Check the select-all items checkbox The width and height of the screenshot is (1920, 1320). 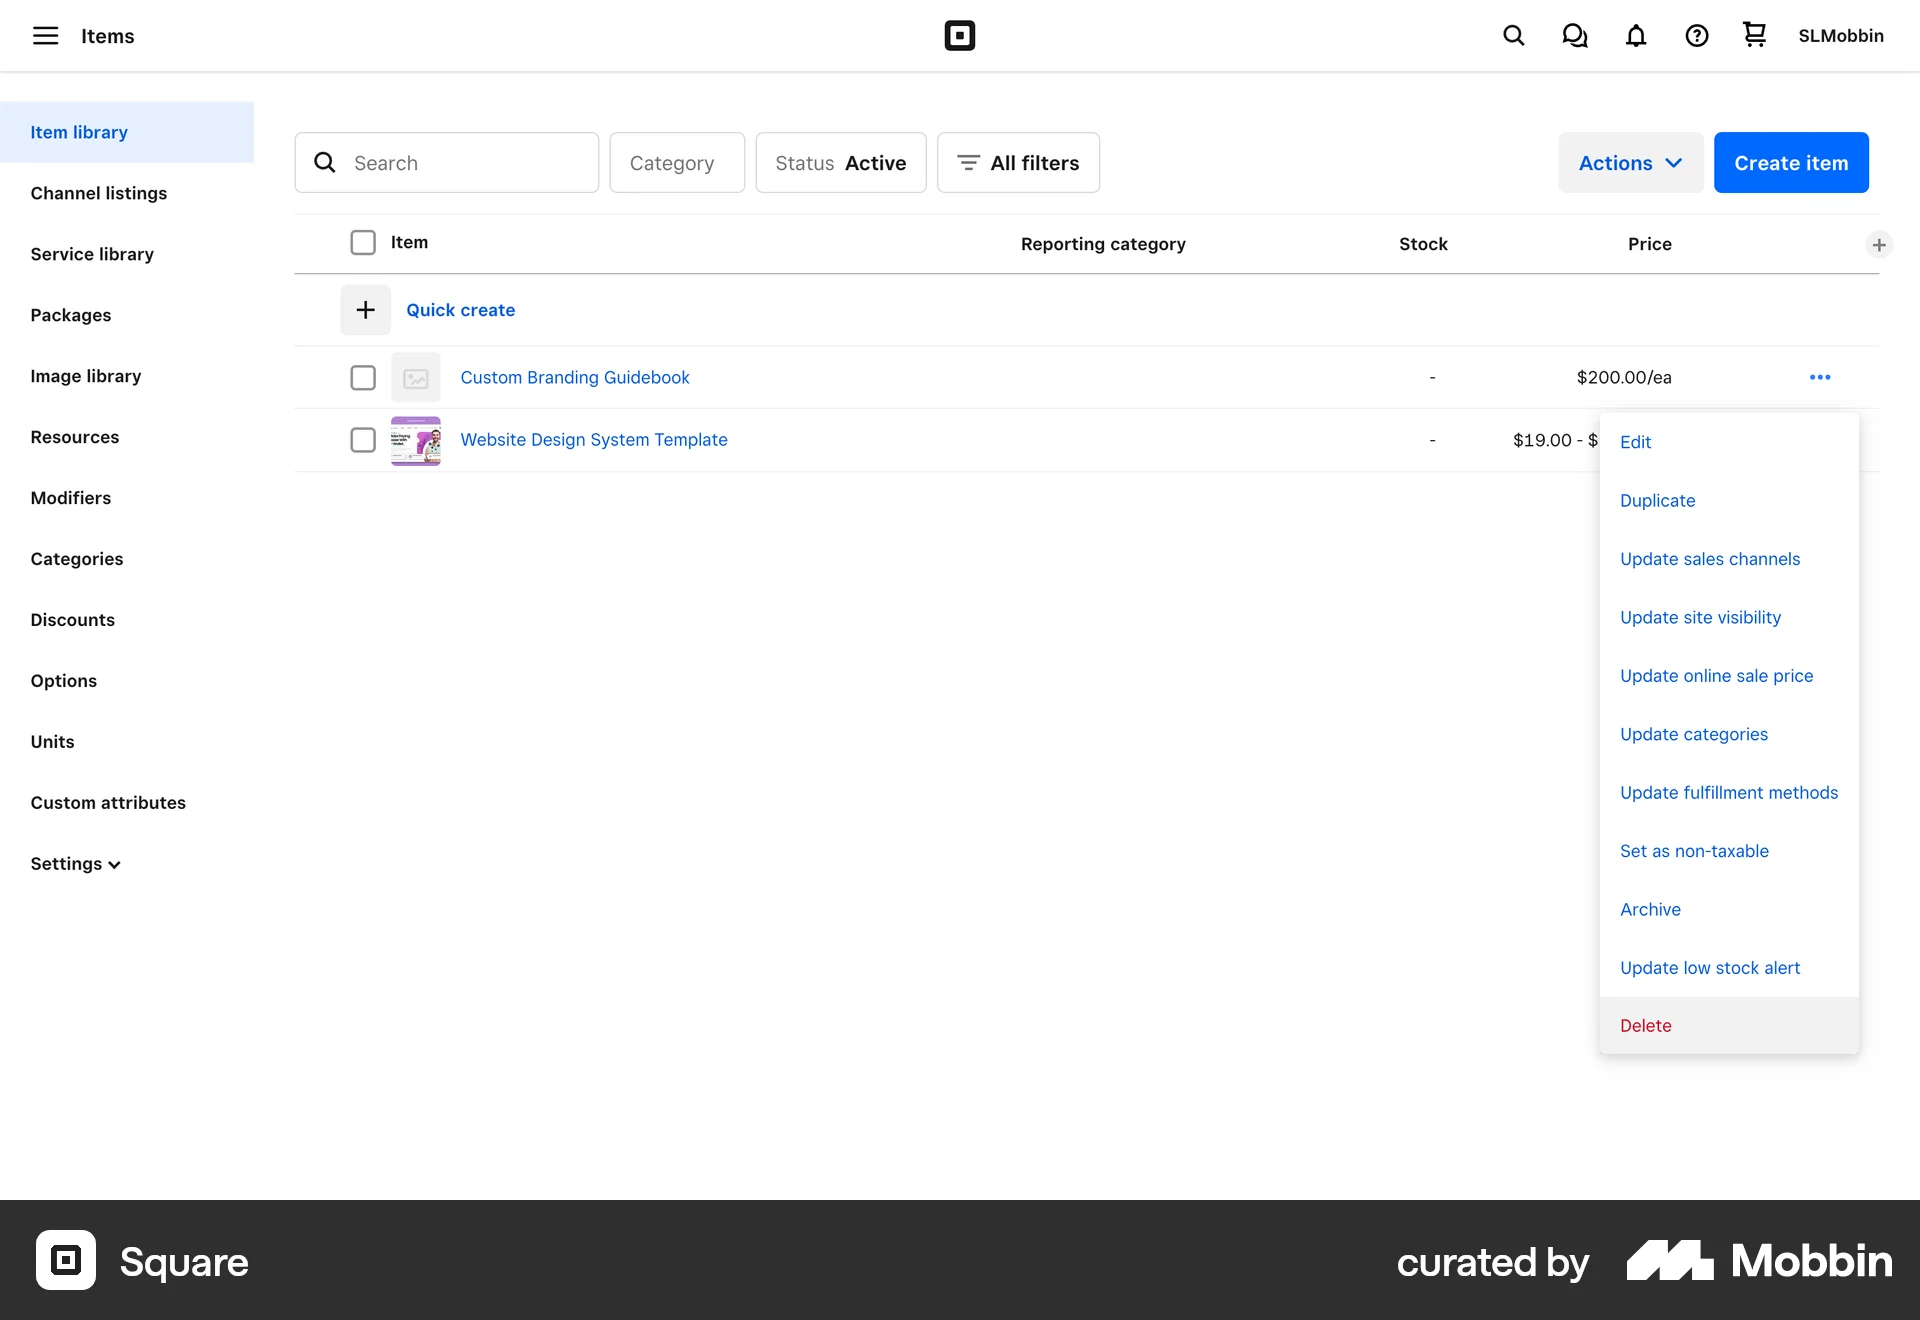(x=363, y=242)
